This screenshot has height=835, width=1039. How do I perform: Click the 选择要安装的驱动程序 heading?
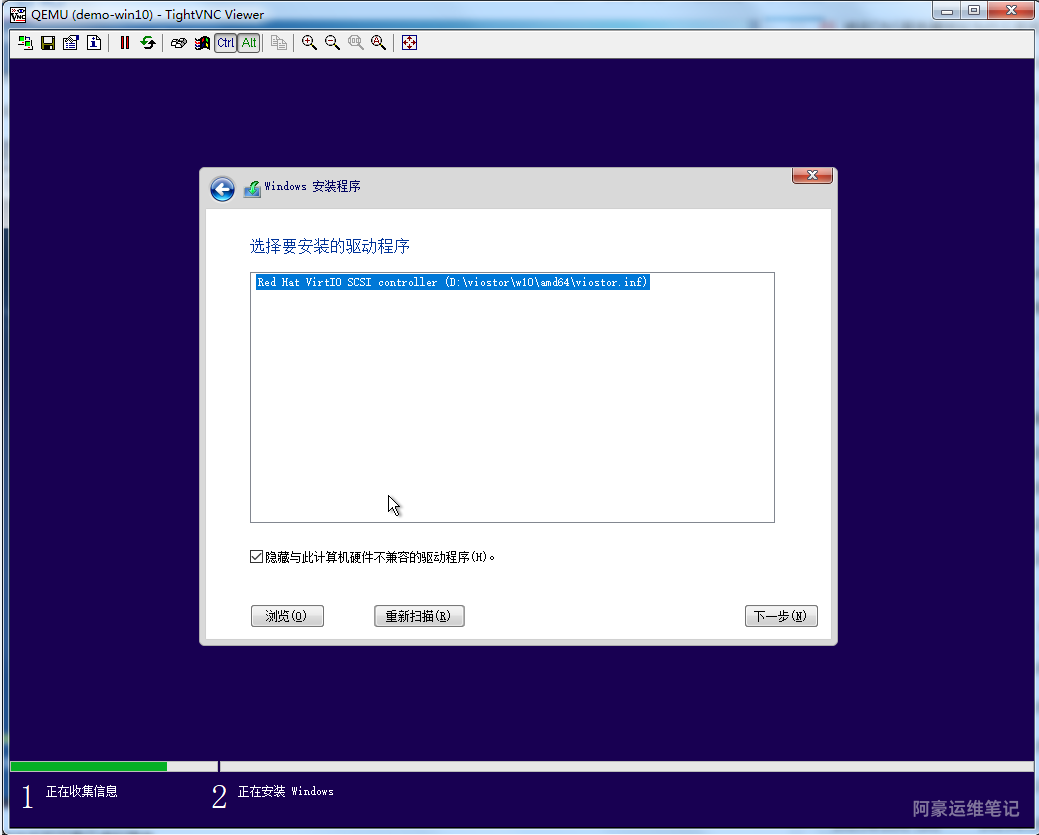329,247
